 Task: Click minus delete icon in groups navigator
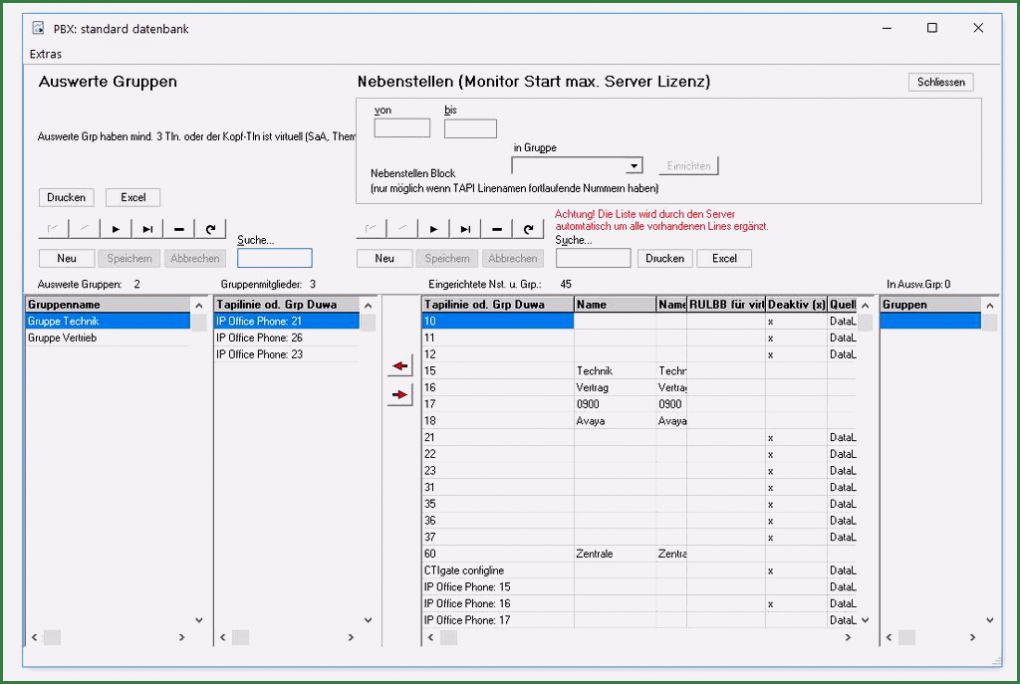tap(179, 230)
